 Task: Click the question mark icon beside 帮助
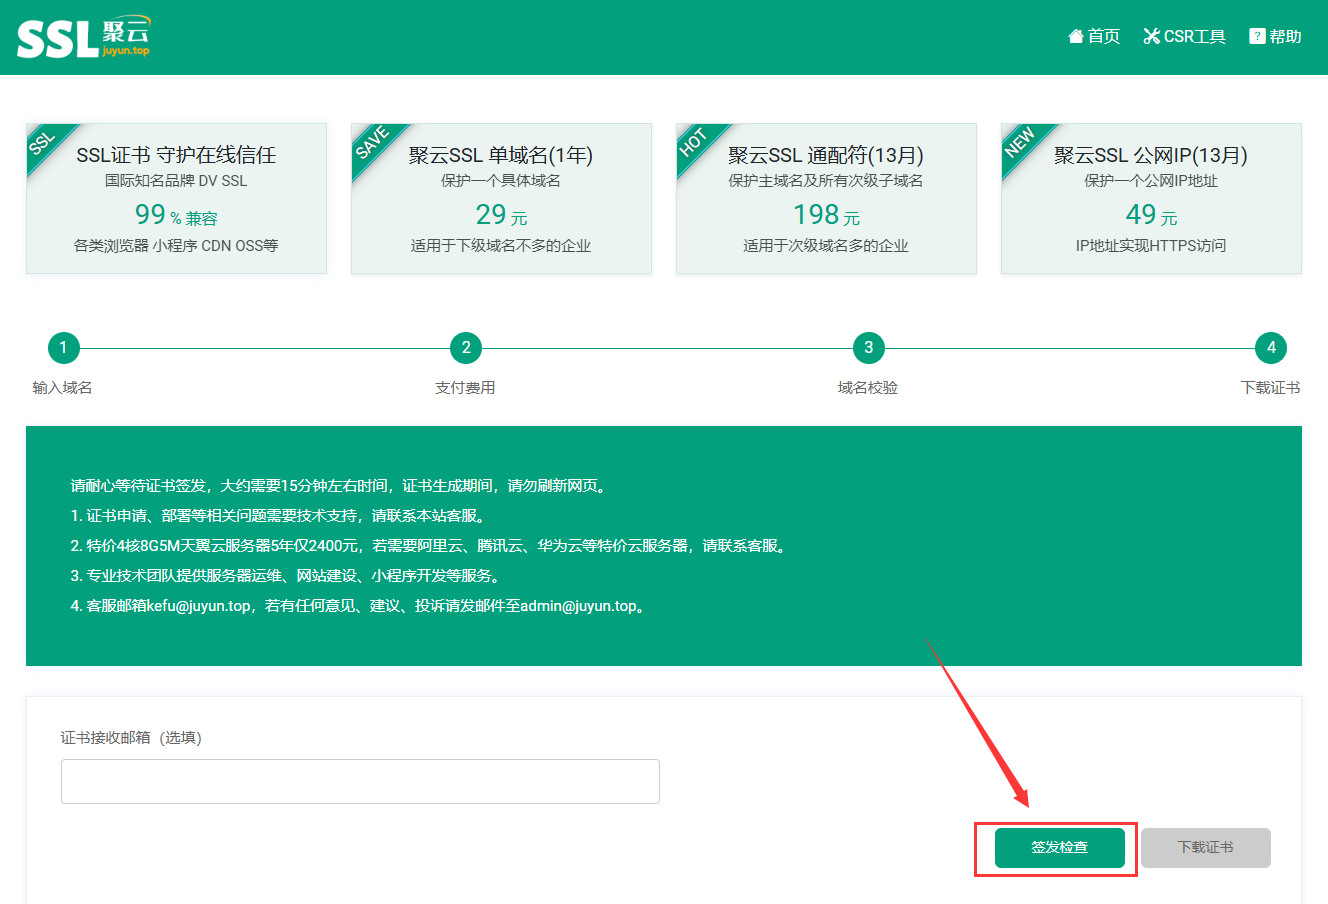tap(1257, 37)
